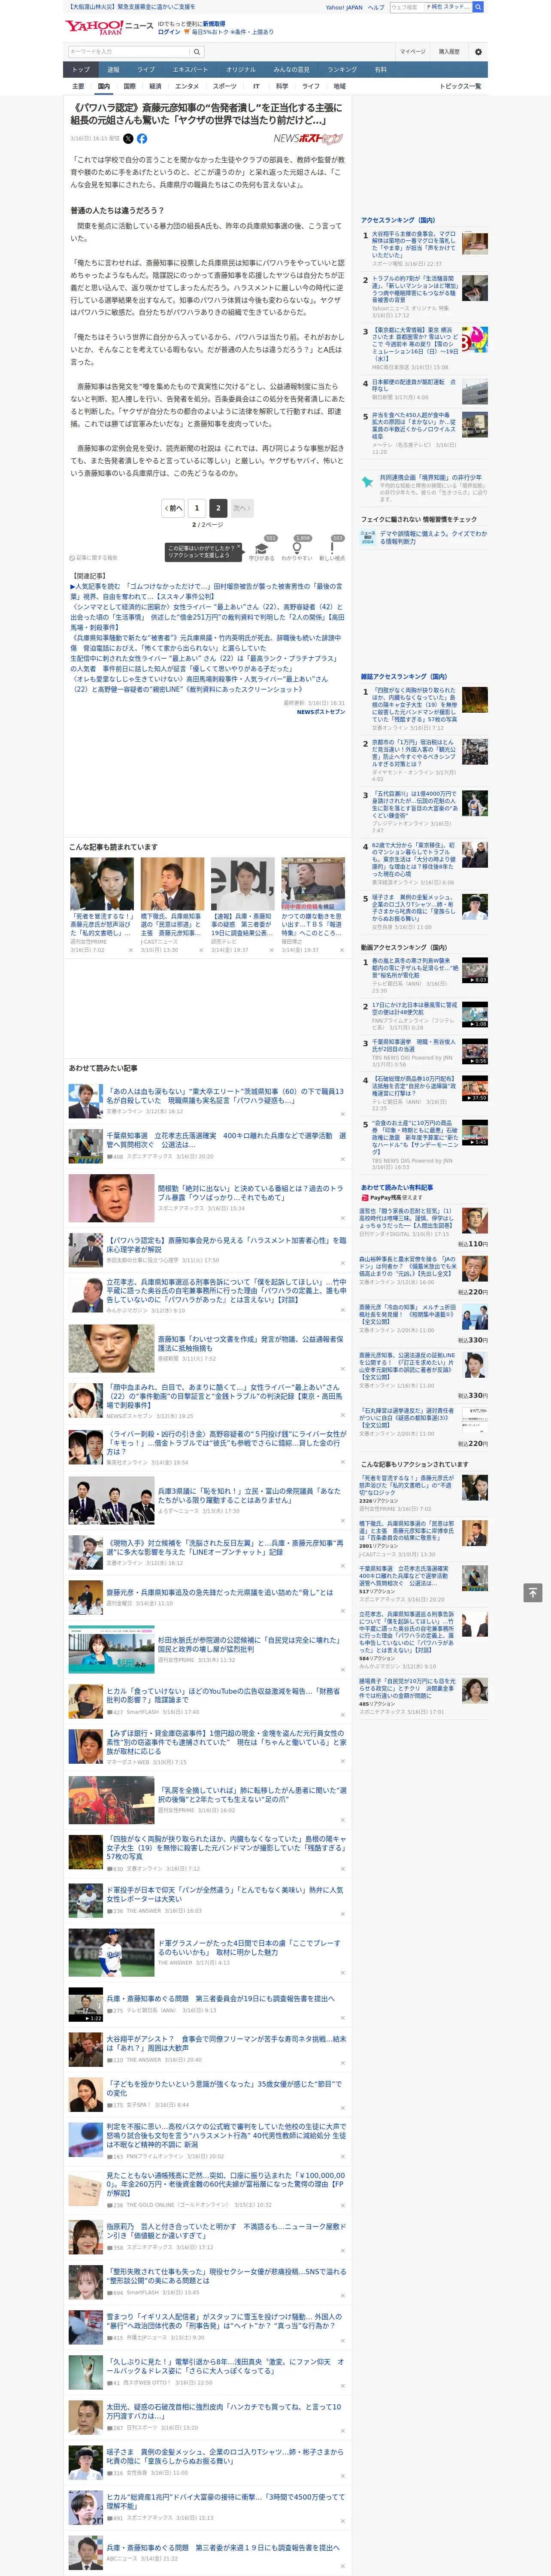Share the article on Facebook

142,139
